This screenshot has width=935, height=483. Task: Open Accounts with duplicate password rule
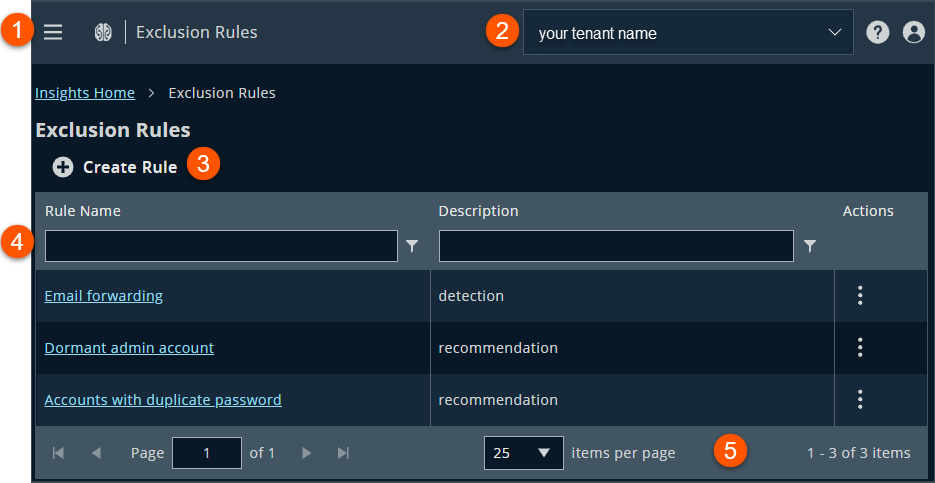tap(163, 400)
